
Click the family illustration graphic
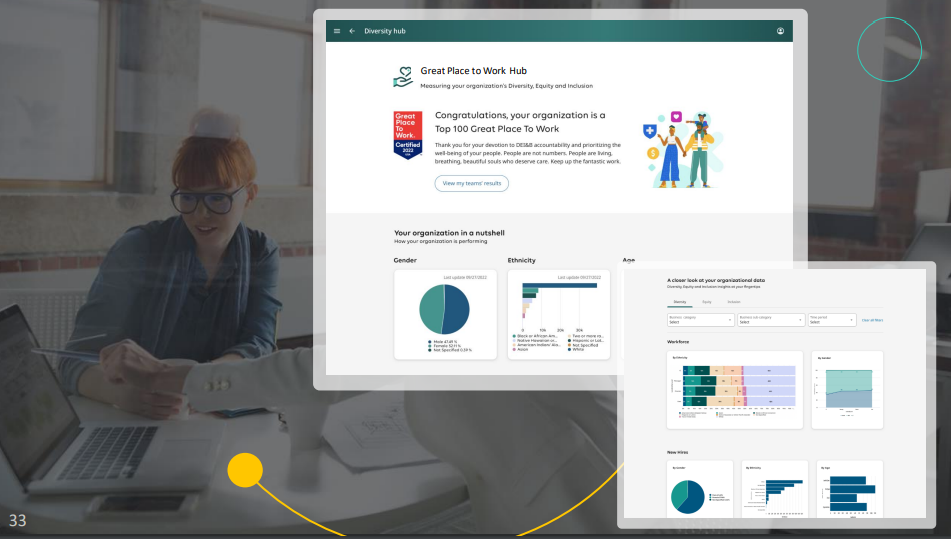pos(683,150)
